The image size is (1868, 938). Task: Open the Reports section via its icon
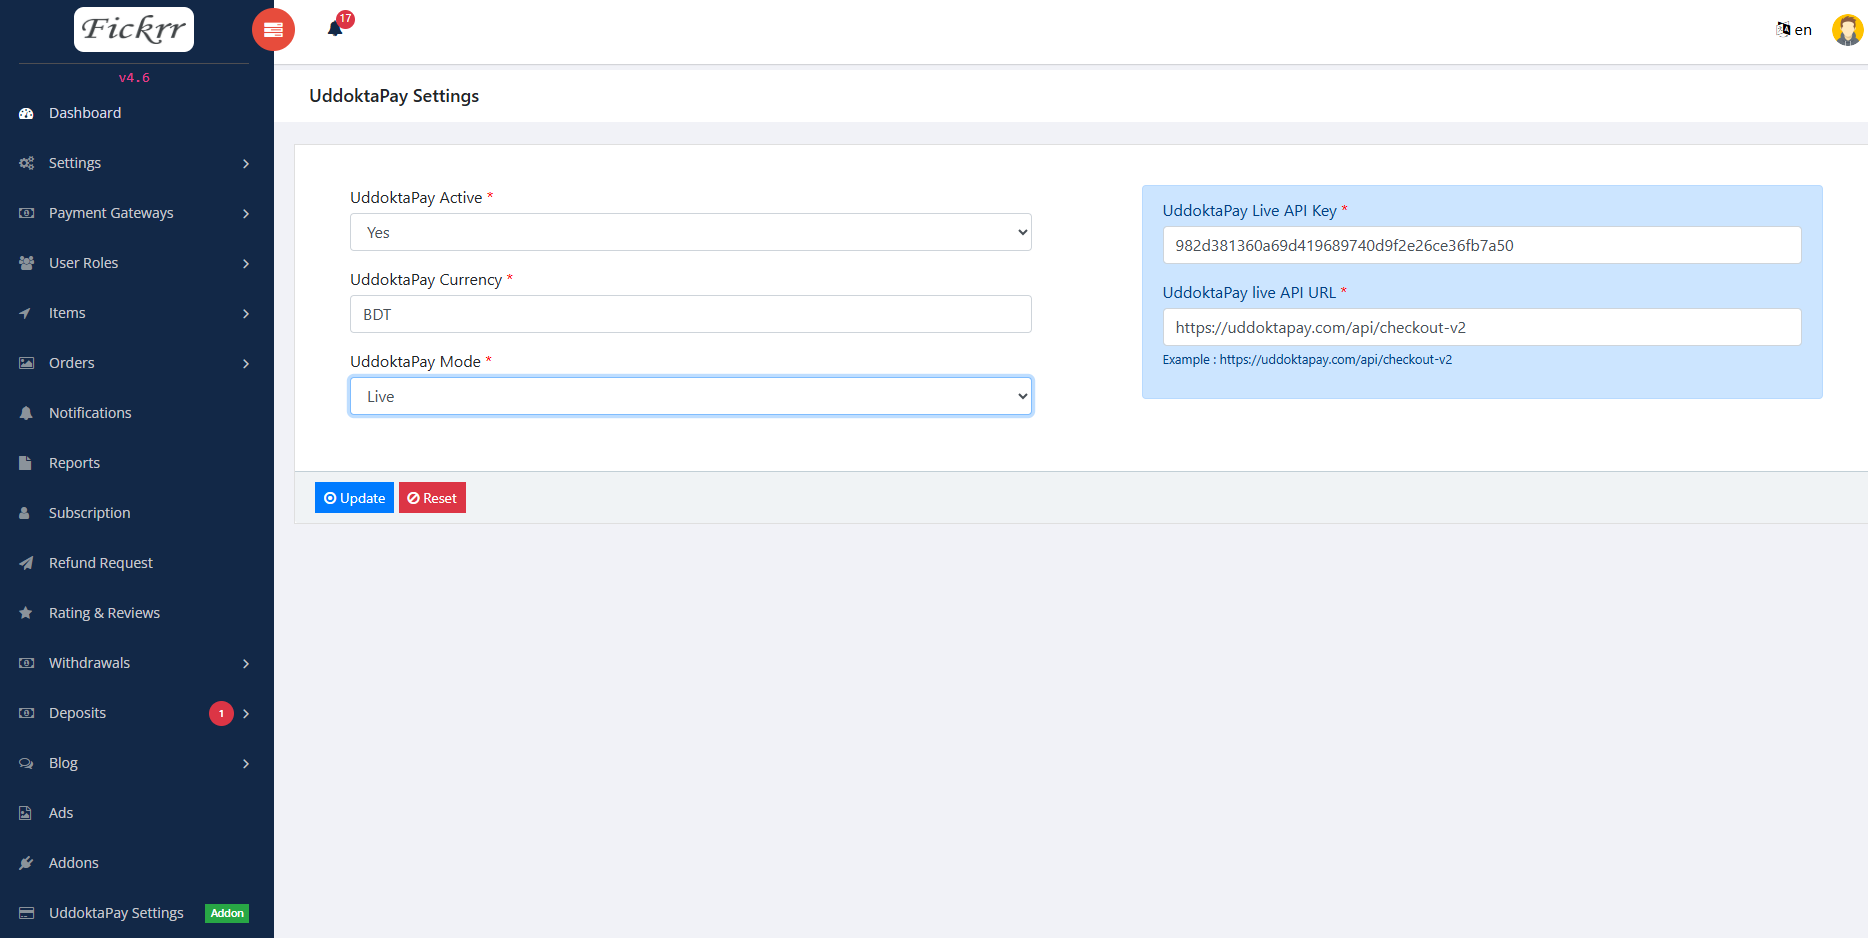[25, 462]
